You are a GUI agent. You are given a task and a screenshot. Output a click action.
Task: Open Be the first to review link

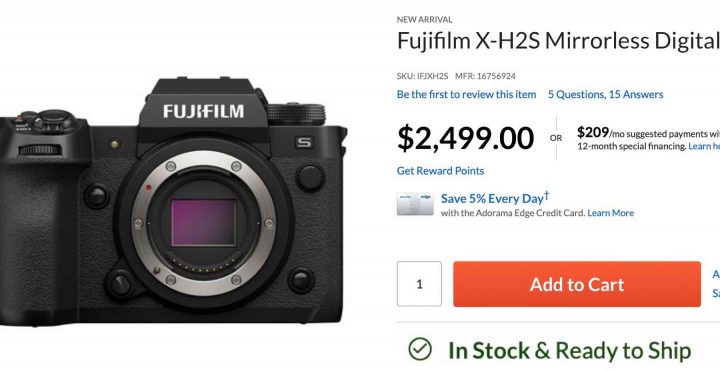coord(467,95)
